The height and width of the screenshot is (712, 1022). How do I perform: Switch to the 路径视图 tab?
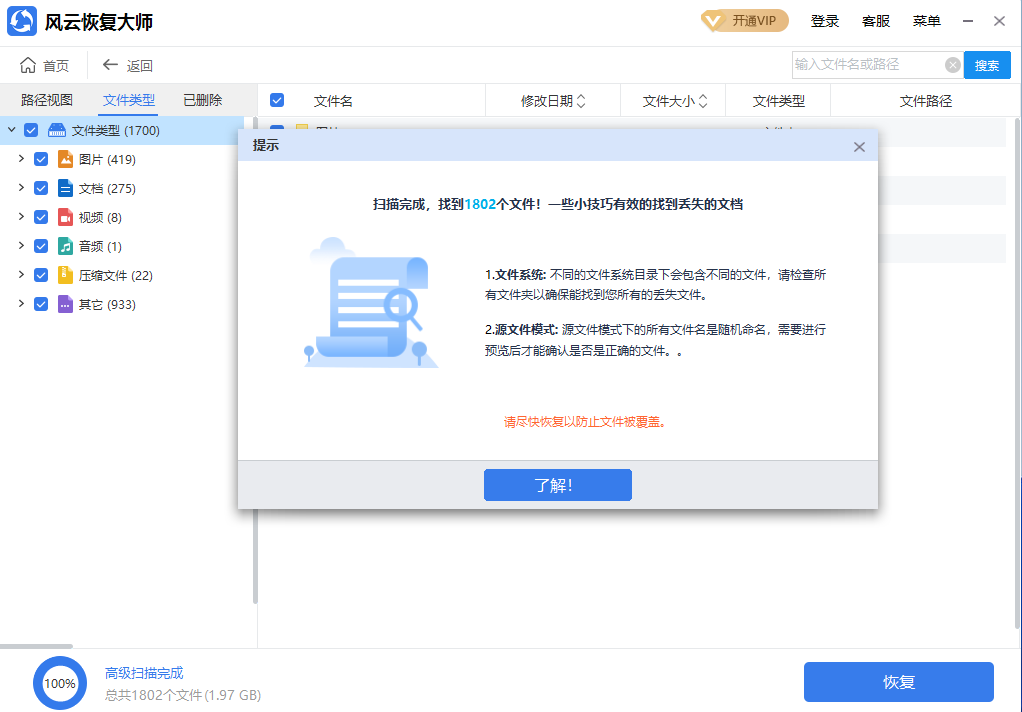(x=47, y=100)
